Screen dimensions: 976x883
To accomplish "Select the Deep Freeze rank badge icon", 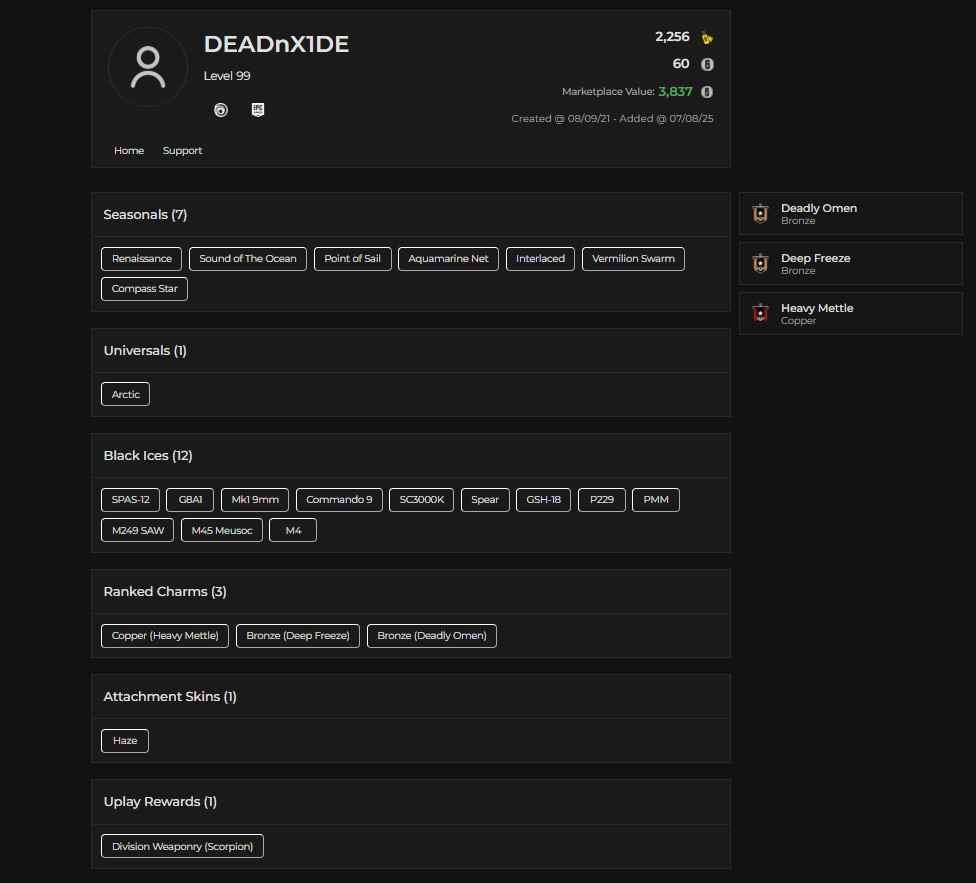I will [x=758, y=263].
